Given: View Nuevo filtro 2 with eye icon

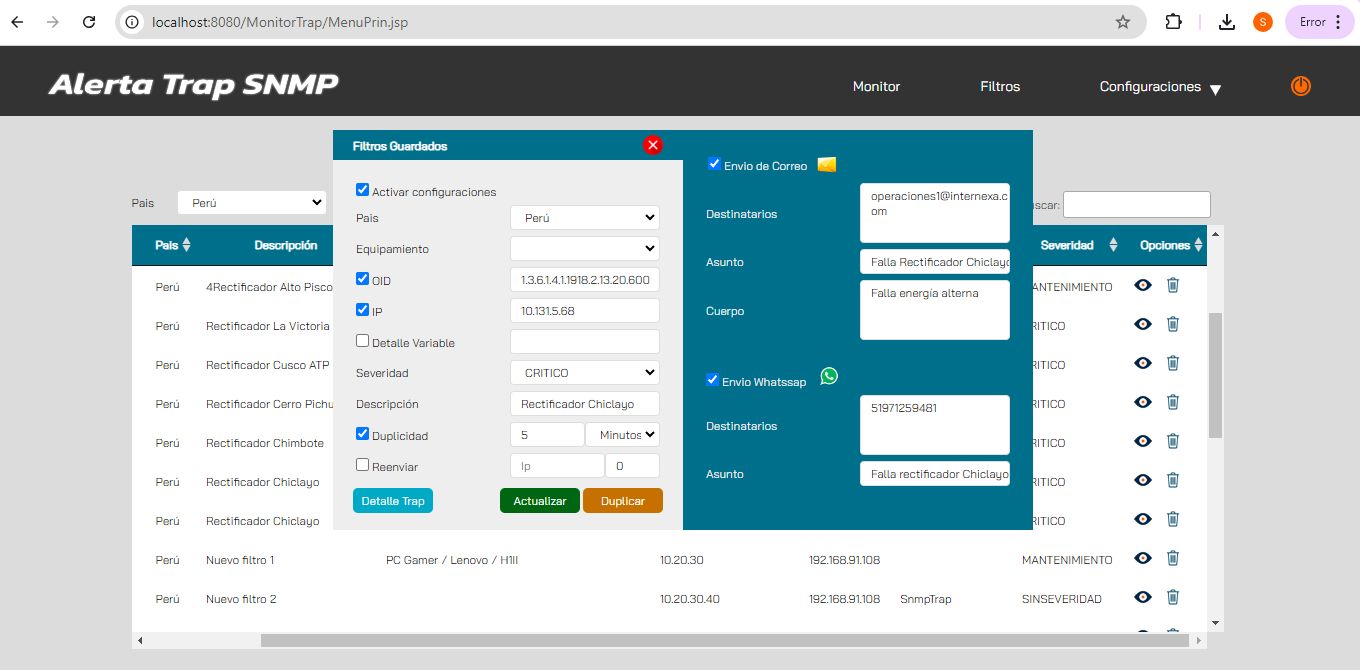Looking at the screenshot, I should (x=1143, y=597).
